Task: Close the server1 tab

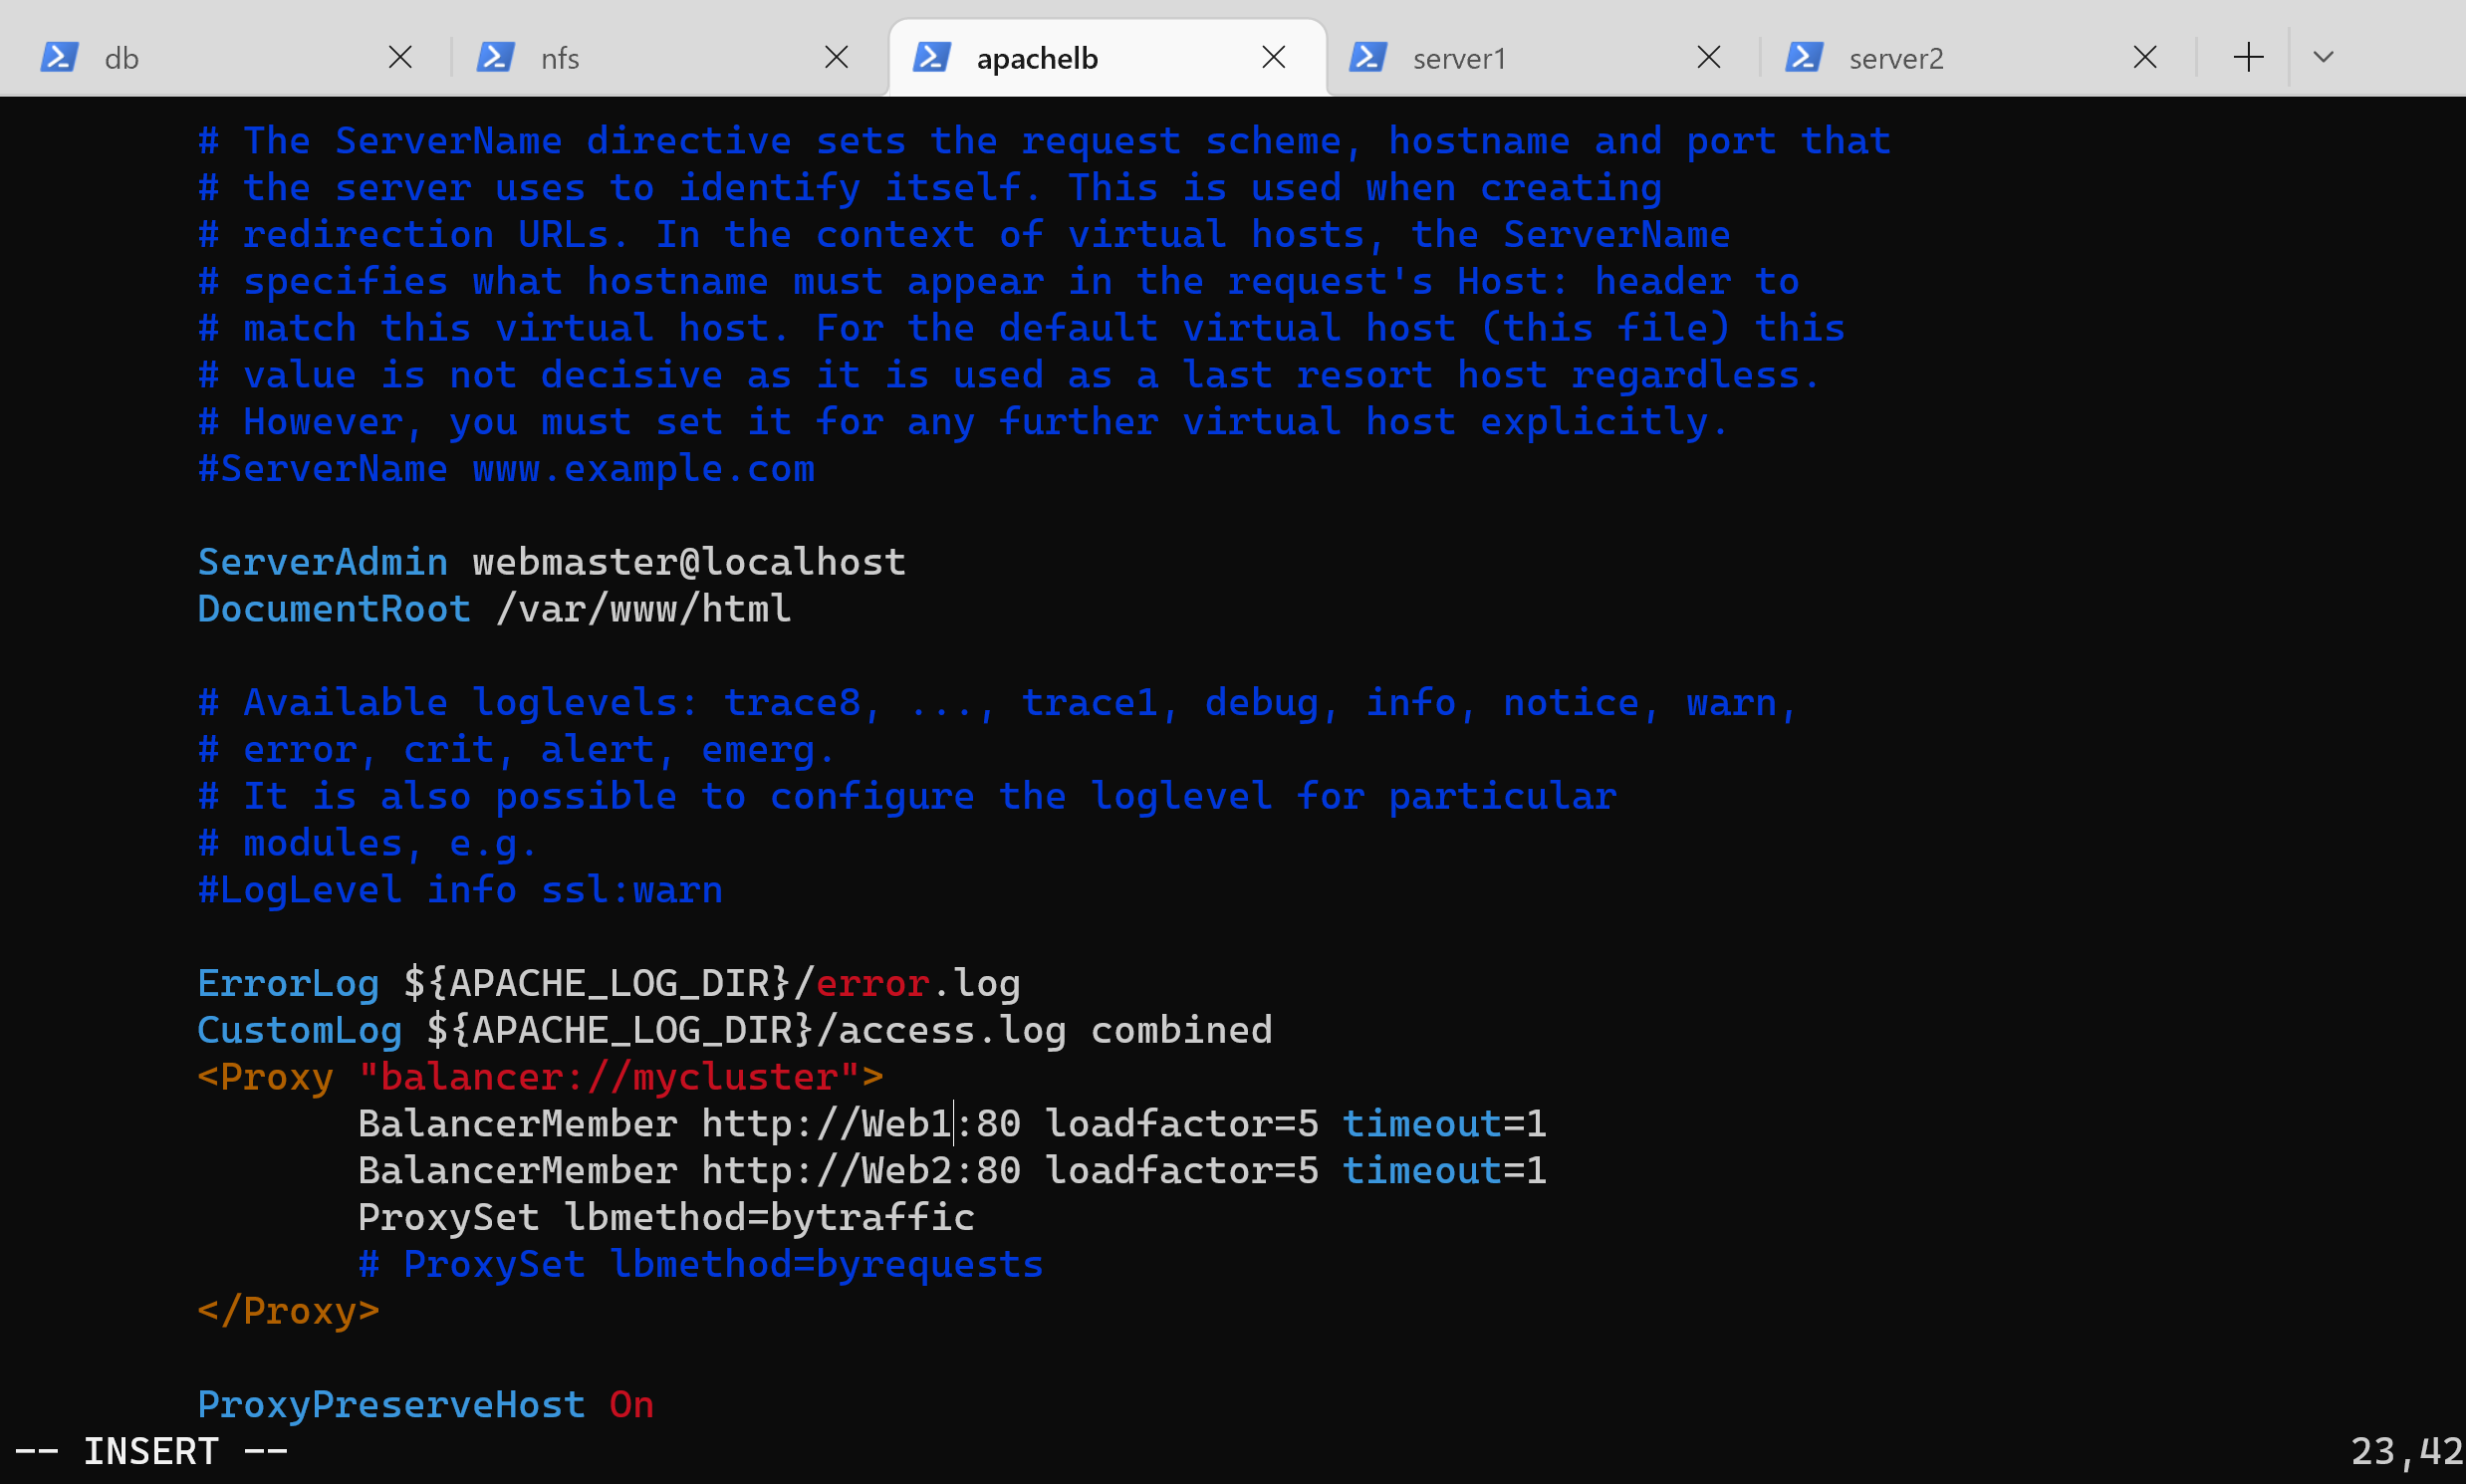Action: pos(1709,57)
